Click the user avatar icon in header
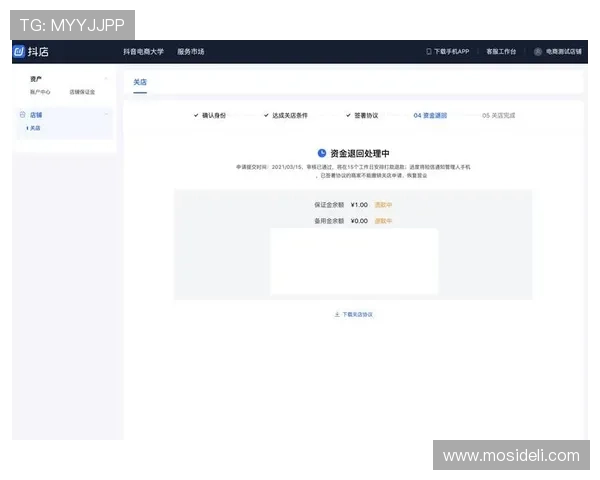Screen dimensions: 600x480 coord(538,52)
